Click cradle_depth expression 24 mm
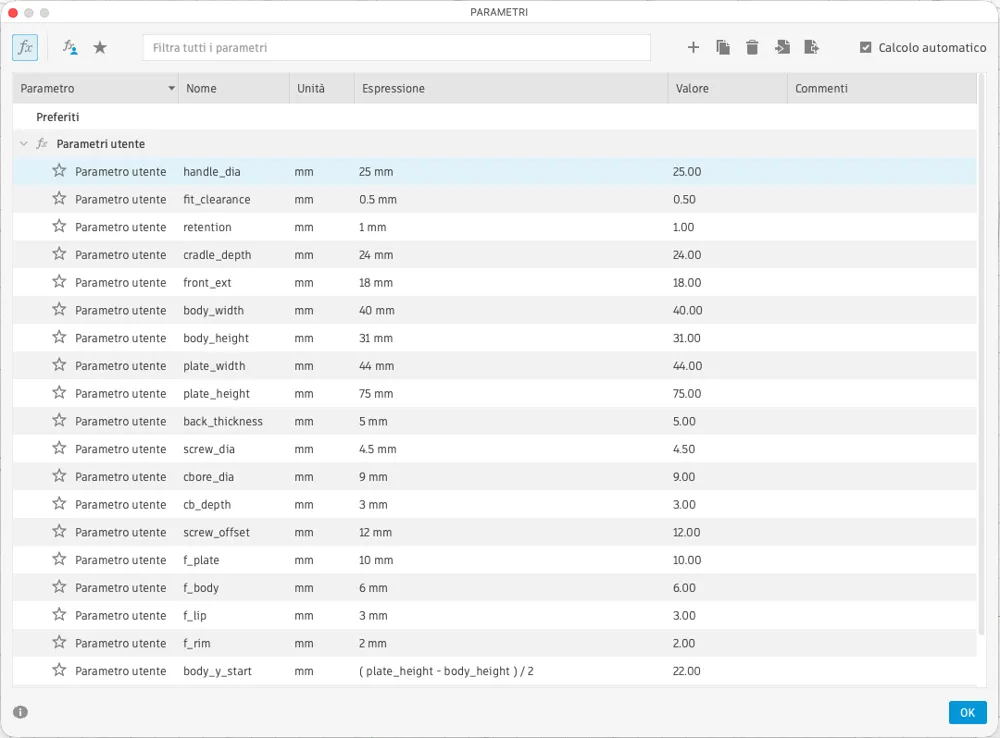The height and width of the screenshot is (738, 1000). point(376,255)
